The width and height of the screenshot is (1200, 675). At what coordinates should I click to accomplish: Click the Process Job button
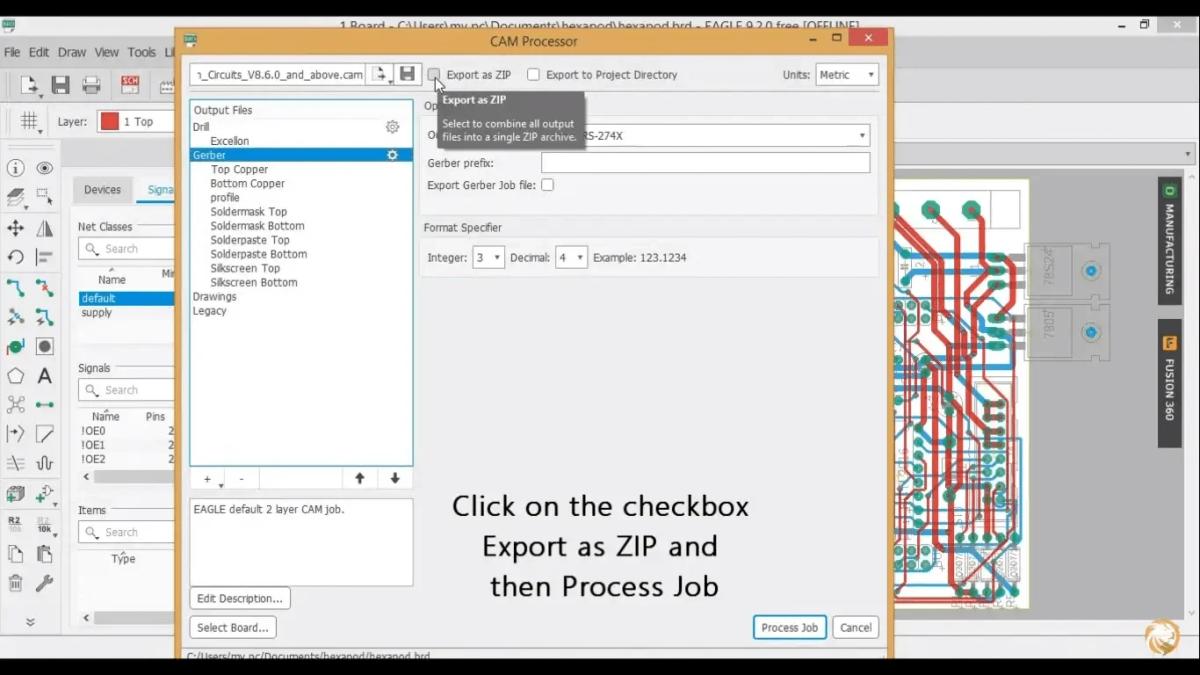tap(789, 628)
